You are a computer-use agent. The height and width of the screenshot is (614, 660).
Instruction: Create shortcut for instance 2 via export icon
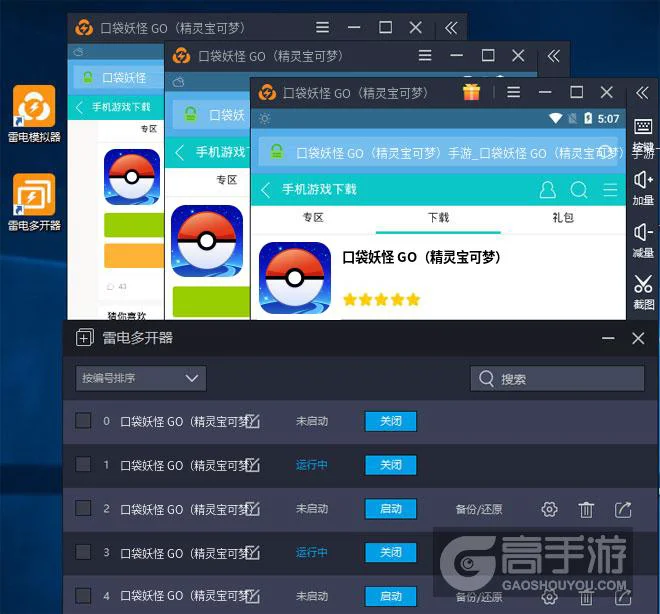tap(623, 510)
